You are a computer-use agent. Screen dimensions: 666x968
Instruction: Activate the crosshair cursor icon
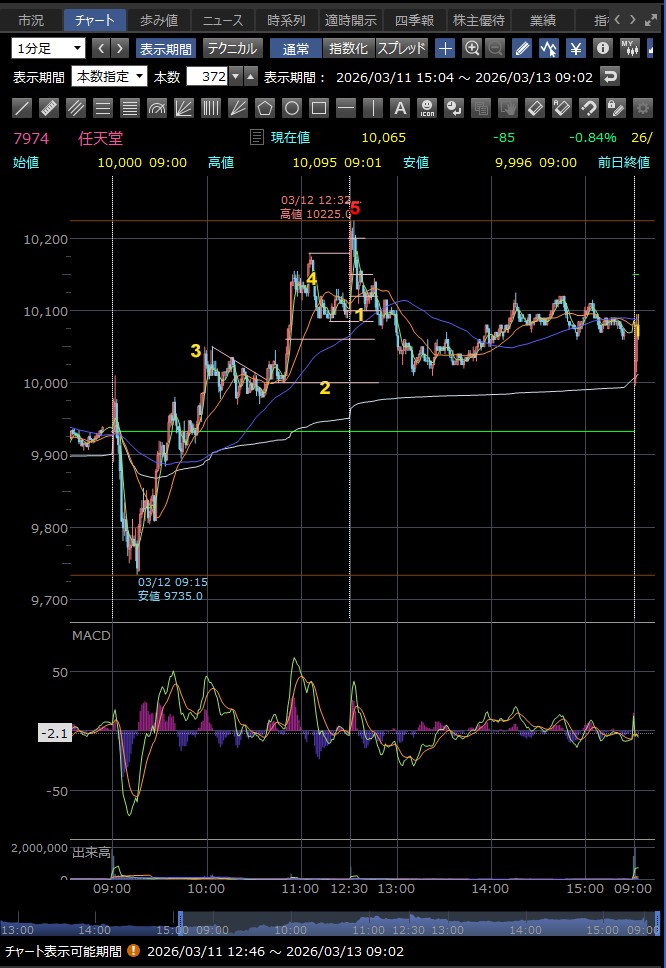(446, 48)
